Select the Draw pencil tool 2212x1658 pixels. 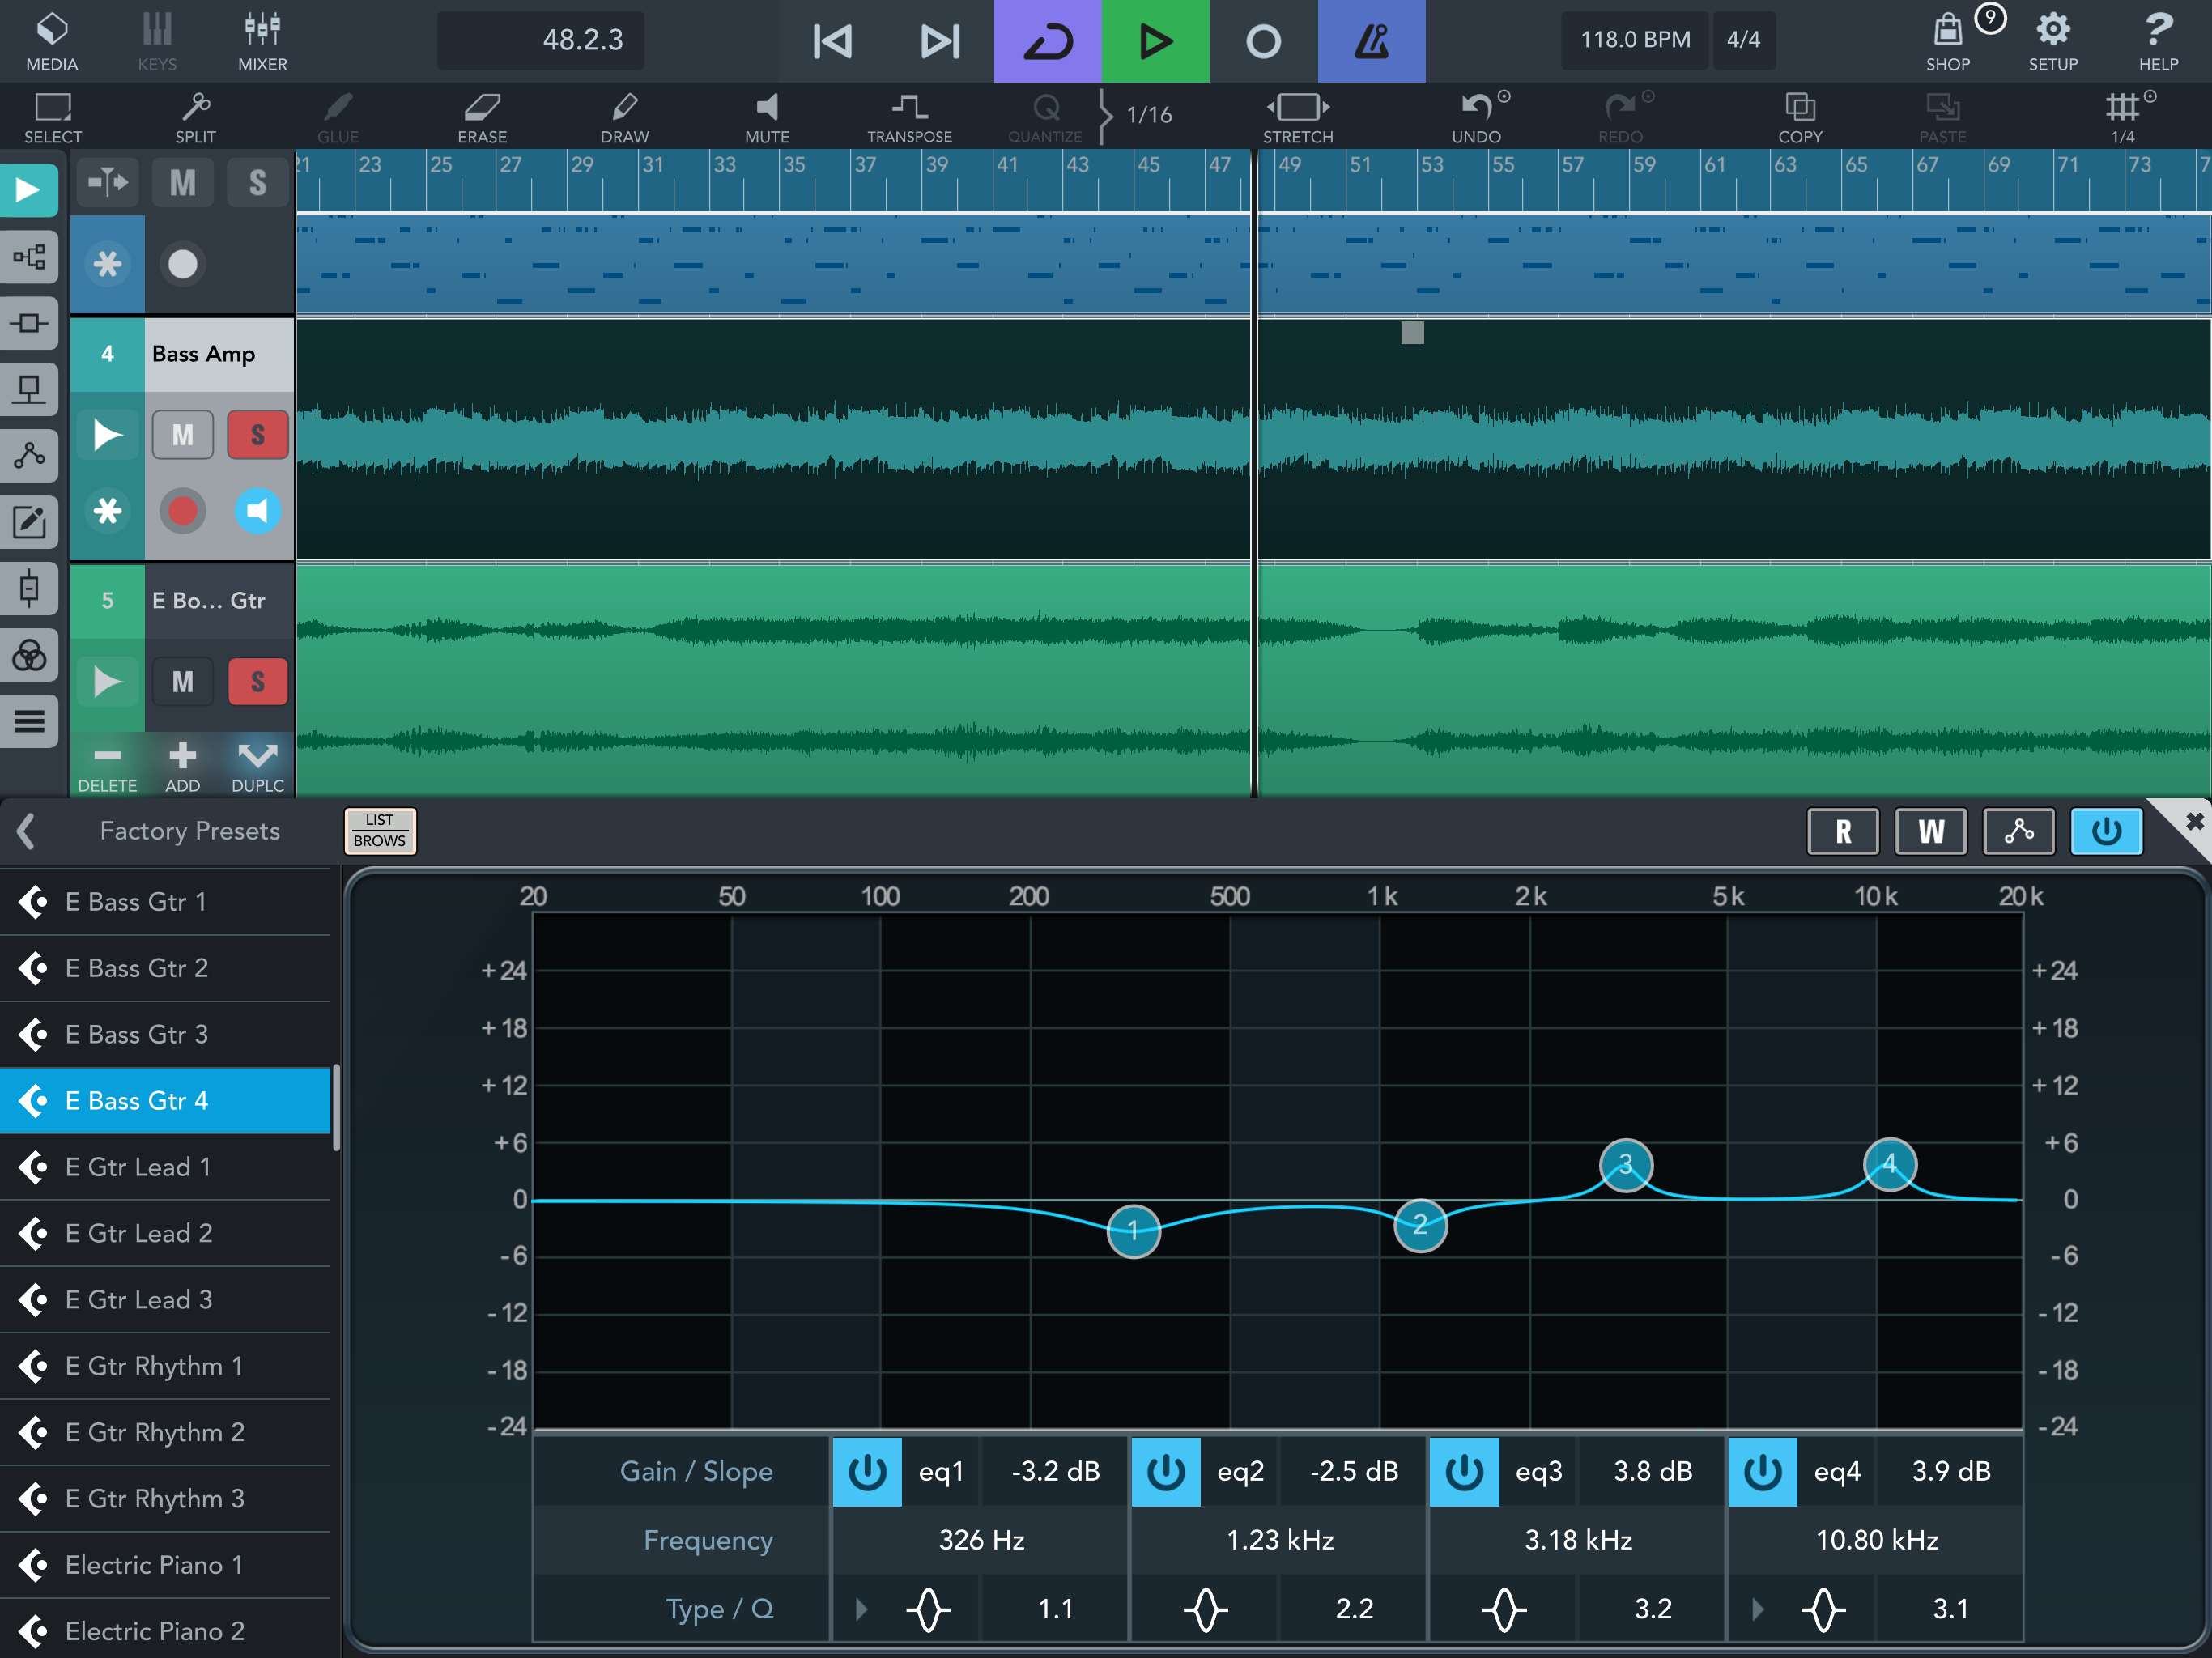tap(624, 116)
